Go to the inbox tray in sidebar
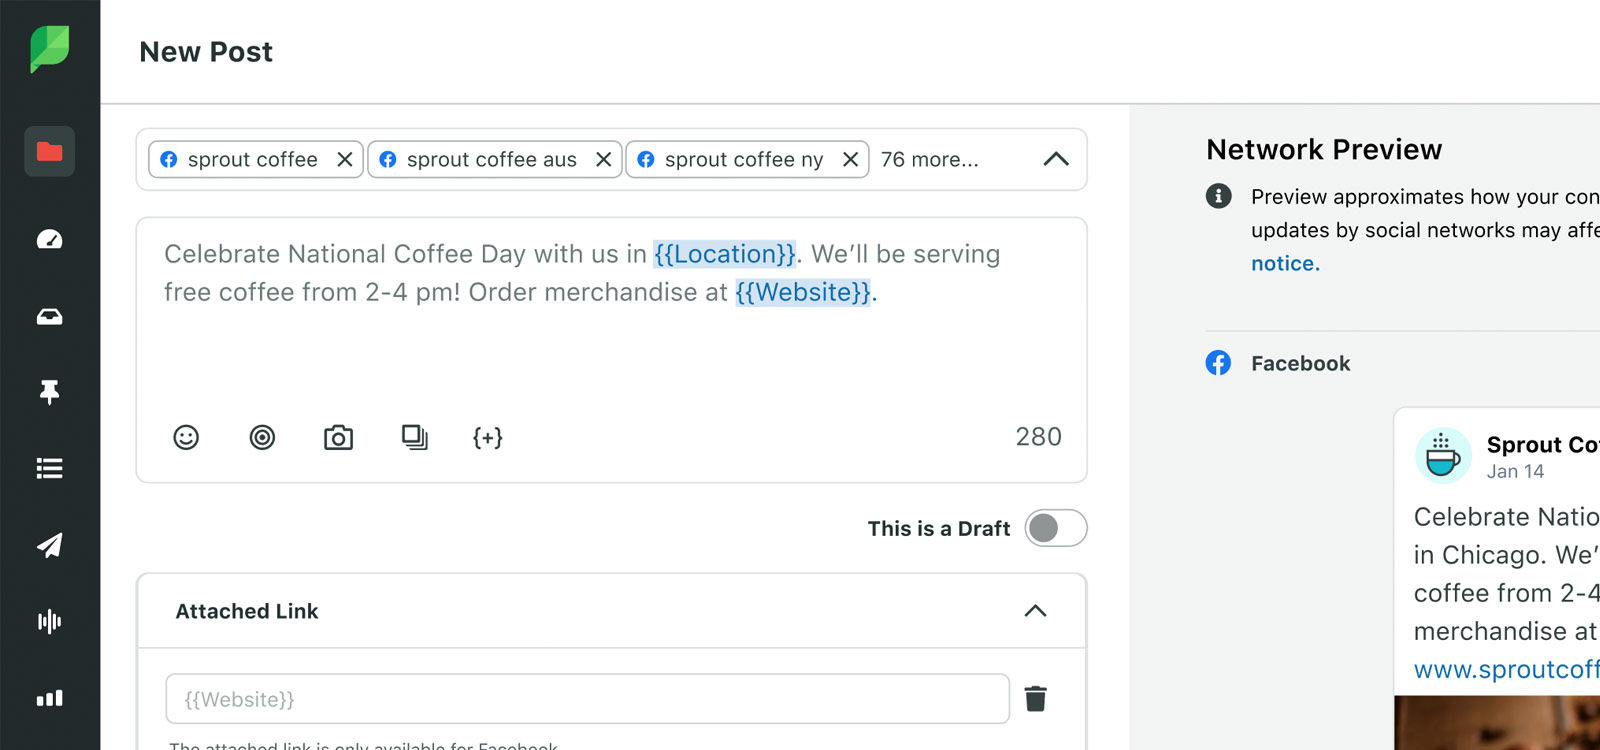Viewport: 1600px width, 750px height. click(x=49, y=317)
